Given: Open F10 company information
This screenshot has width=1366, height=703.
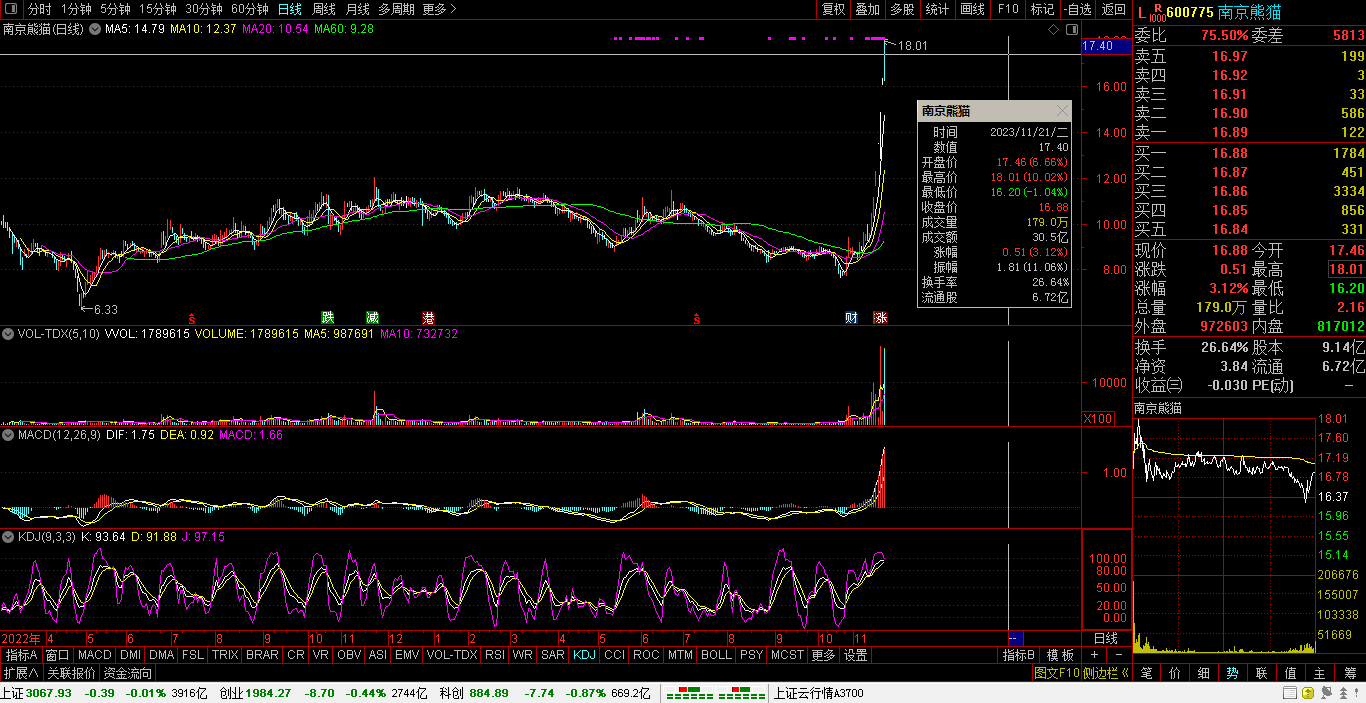Looking at the screenshot, I should (x=1007, y=9).
